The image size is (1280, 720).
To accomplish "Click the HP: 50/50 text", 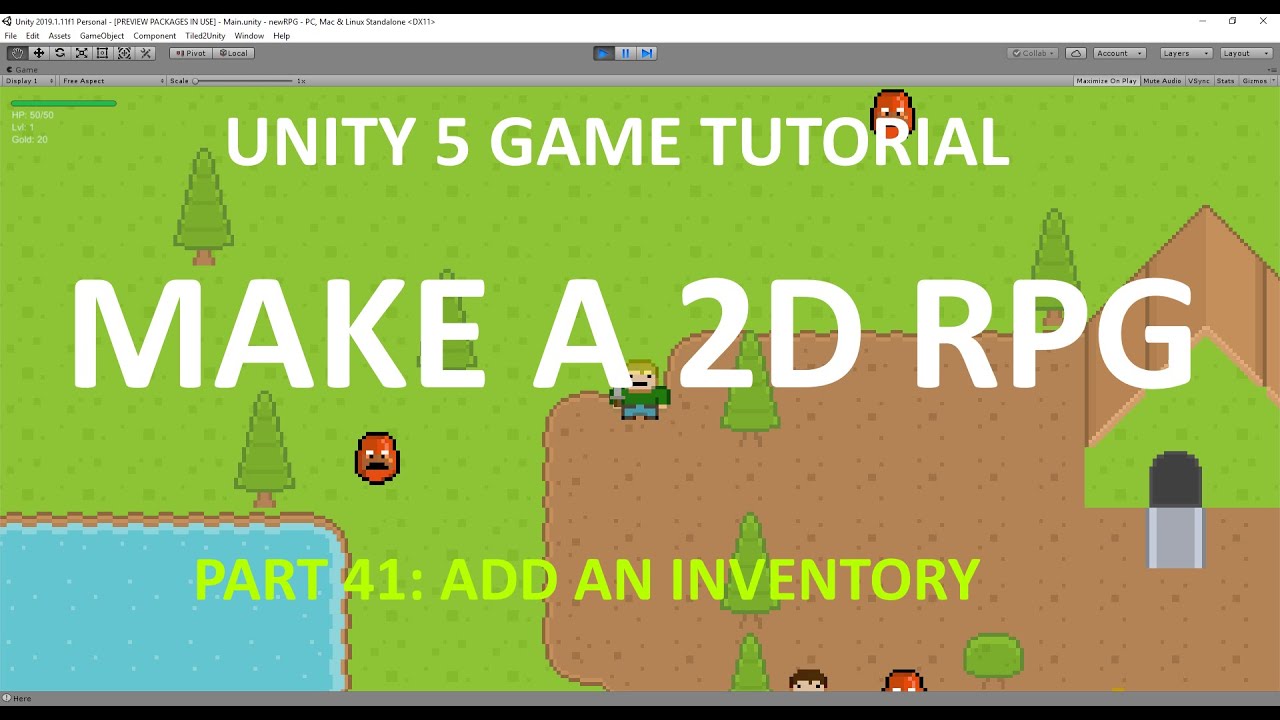I will [33, 115].
